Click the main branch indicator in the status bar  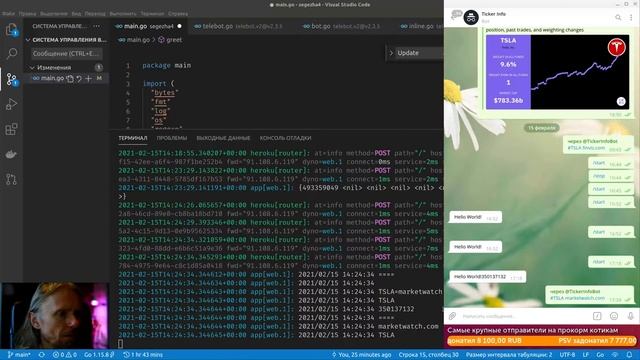click(19, 355)
